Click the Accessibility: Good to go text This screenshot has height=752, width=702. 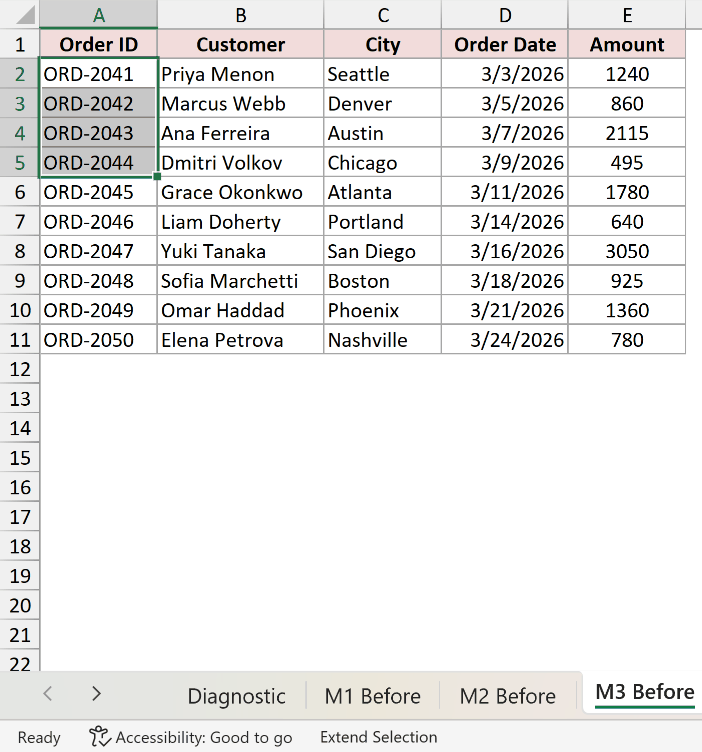204,737
